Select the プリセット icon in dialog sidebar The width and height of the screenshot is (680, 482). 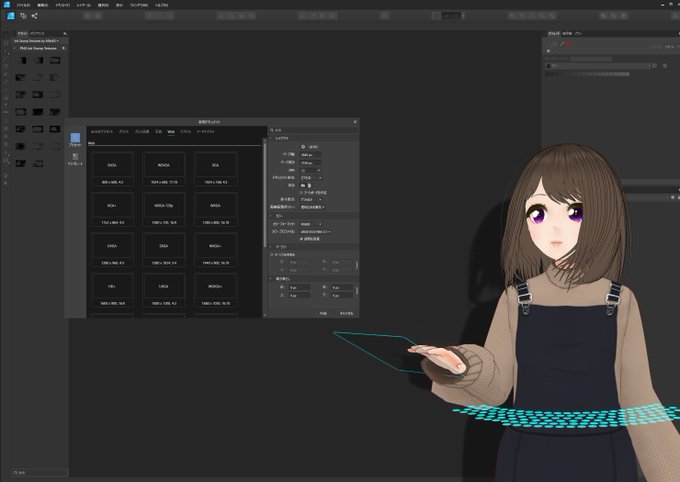point(75,140)
